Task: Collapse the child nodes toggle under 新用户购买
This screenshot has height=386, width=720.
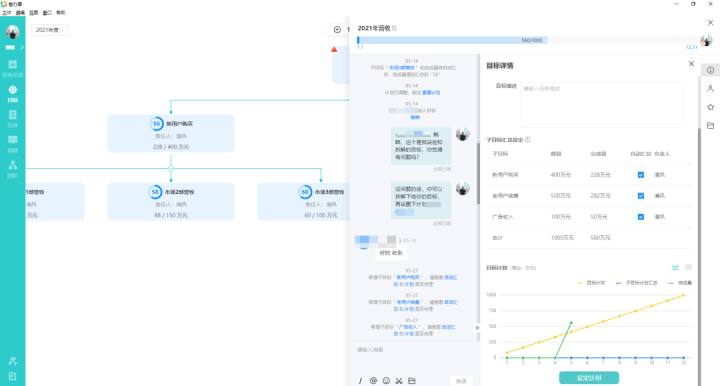Action: coord(171,168)
